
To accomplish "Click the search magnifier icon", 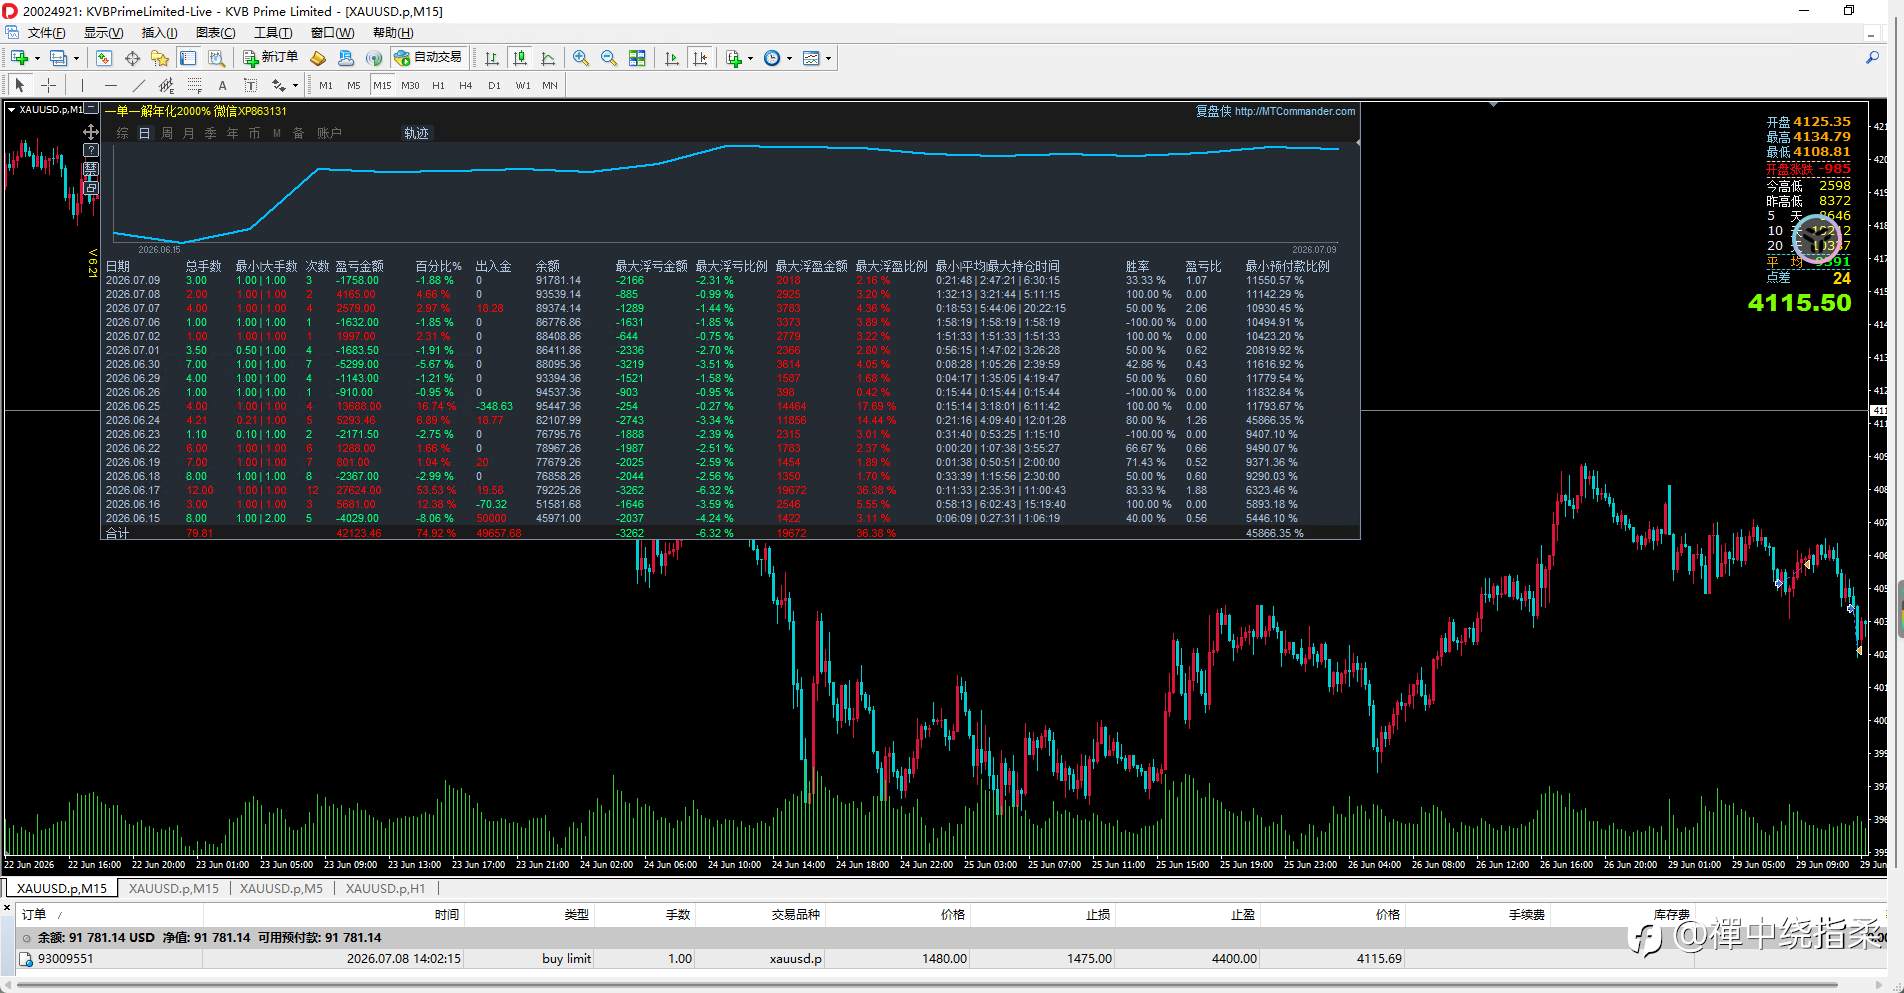I will pyautogui.click(x=1872, y=58).
